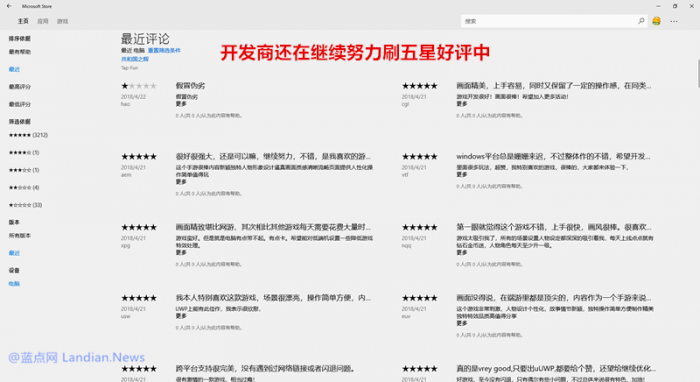Click reviewer name cgl
Viewport: 700px width, 382px height.
coord(405,104)
